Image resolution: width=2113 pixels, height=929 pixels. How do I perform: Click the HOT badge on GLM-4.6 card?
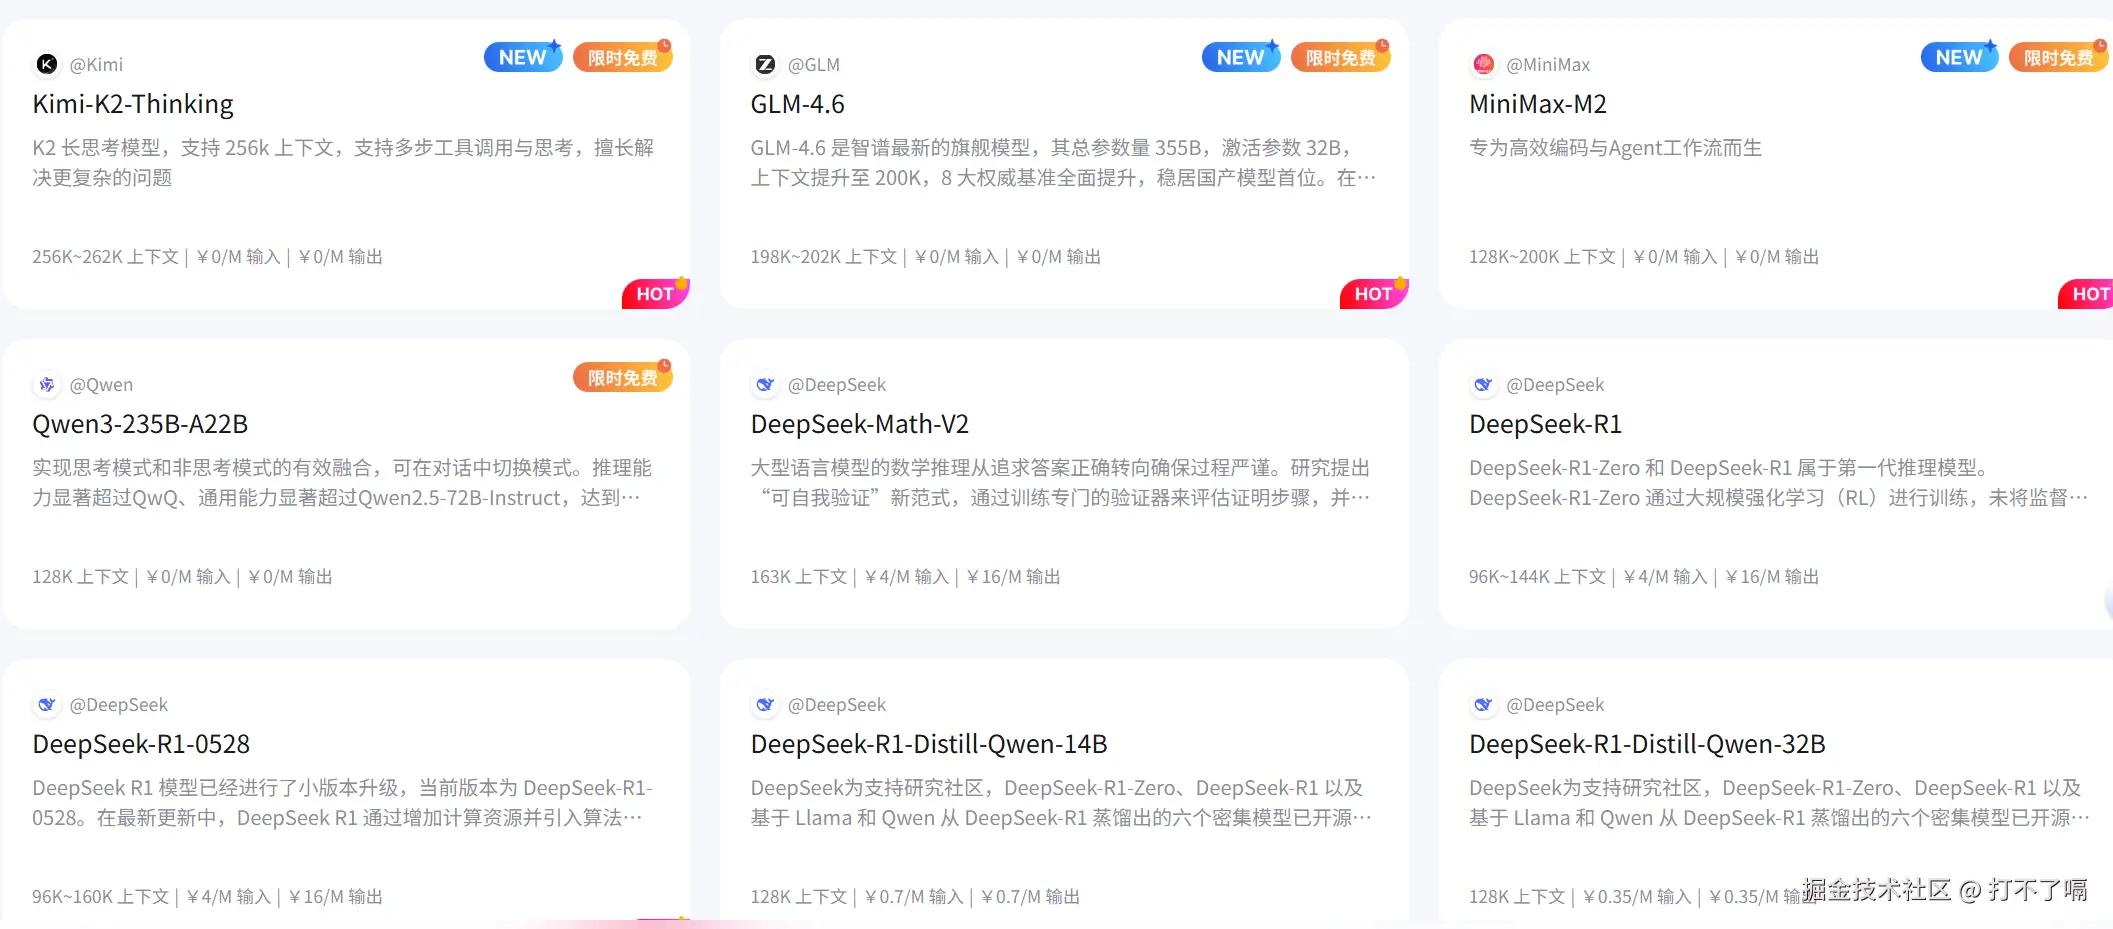[x=1373, y=293]
